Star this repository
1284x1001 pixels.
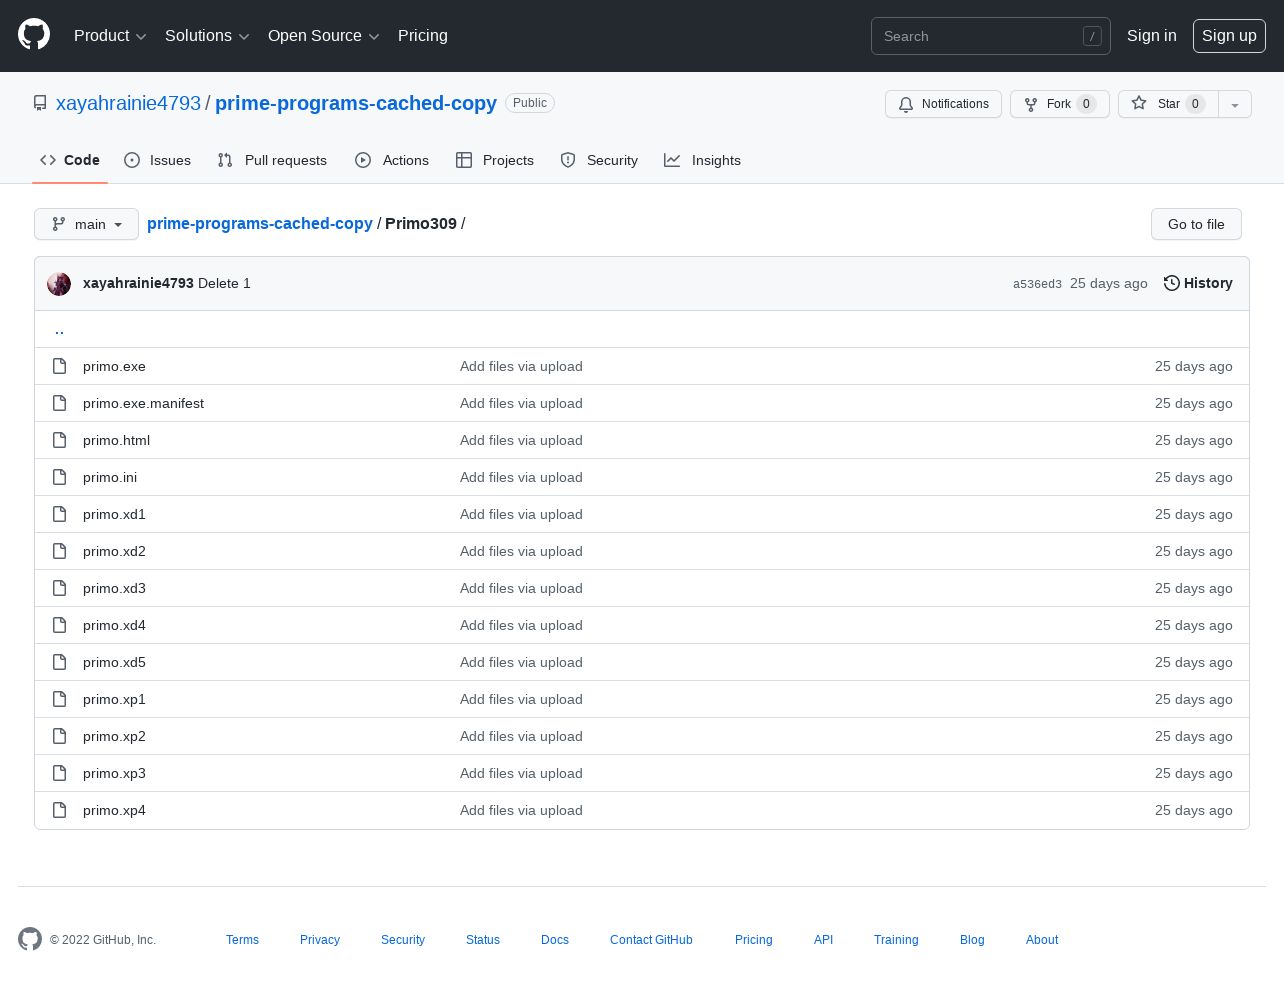[x=1167, y=104]
